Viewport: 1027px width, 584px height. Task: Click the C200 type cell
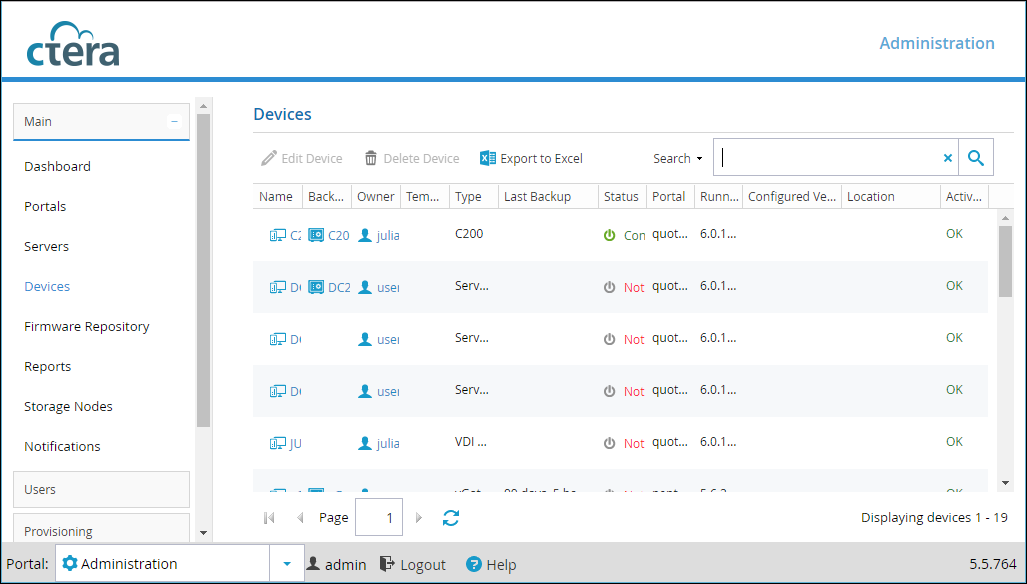pyautogui.click(x=469, y=233)
